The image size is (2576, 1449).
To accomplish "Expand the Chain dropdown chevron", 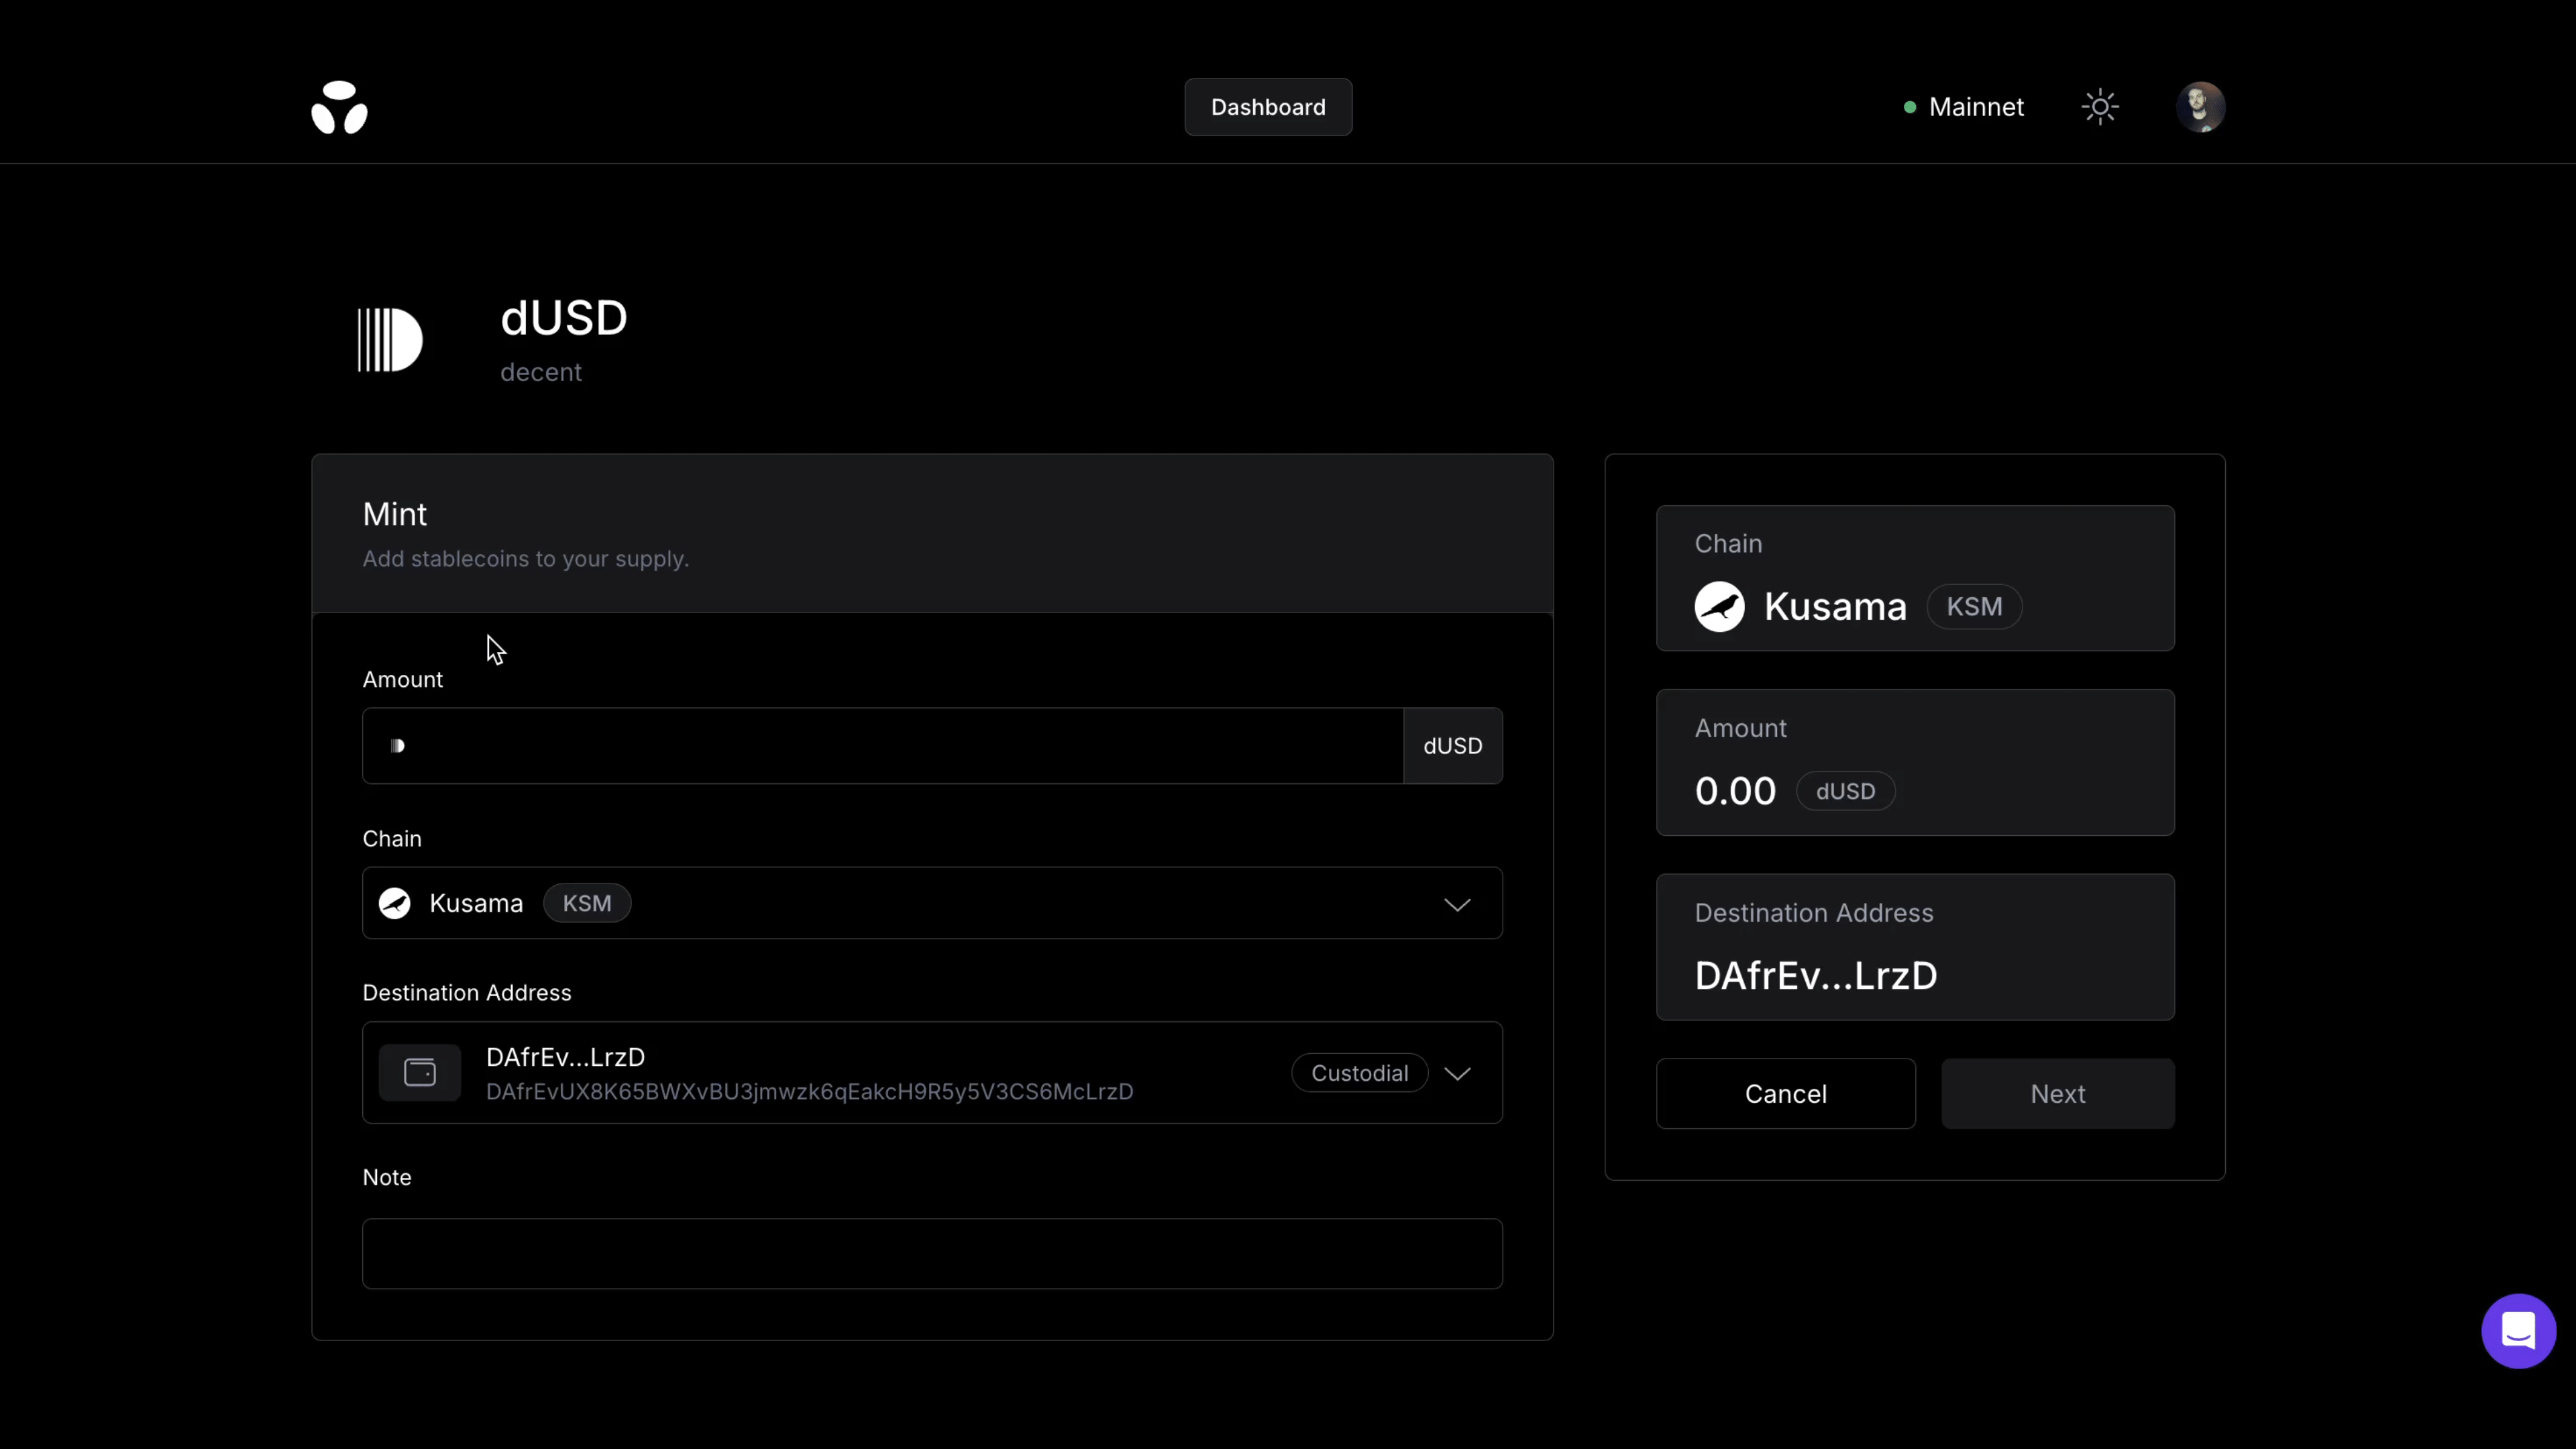I will (1457, 904).
